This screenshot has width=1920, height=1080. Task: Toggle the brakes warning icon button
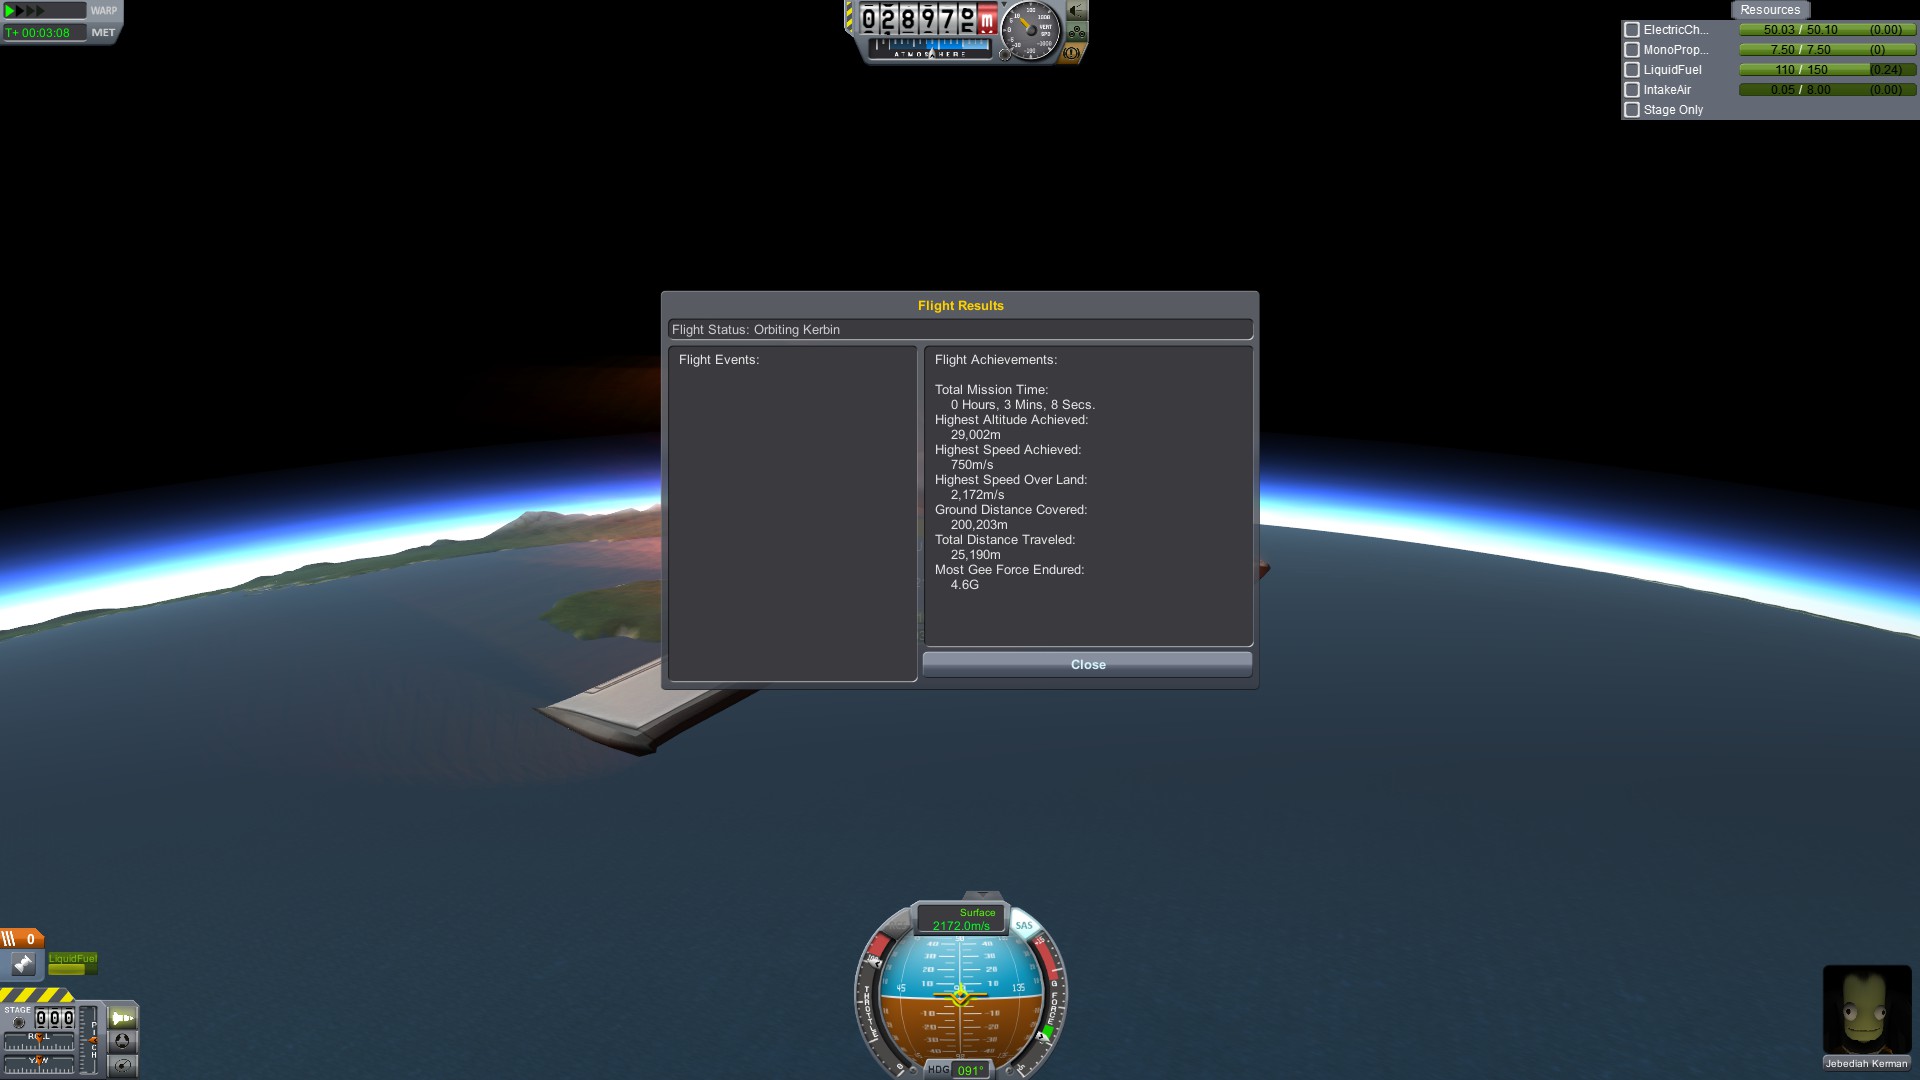point(1071,54)
